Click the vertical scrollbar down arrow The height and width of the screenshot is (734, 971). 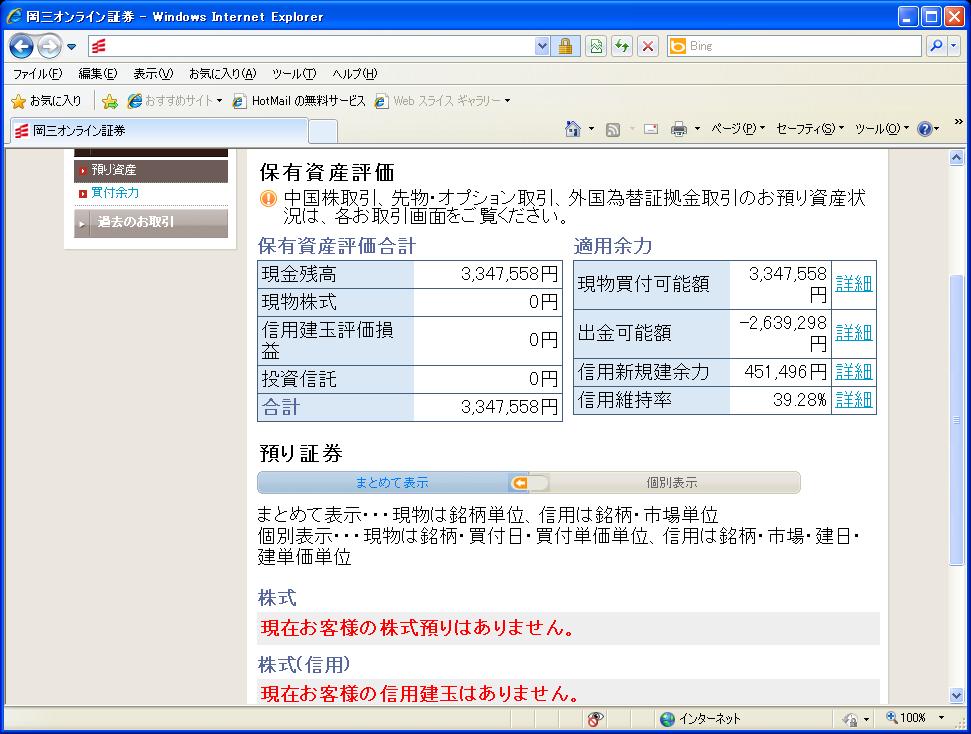[x=957, y=696]
